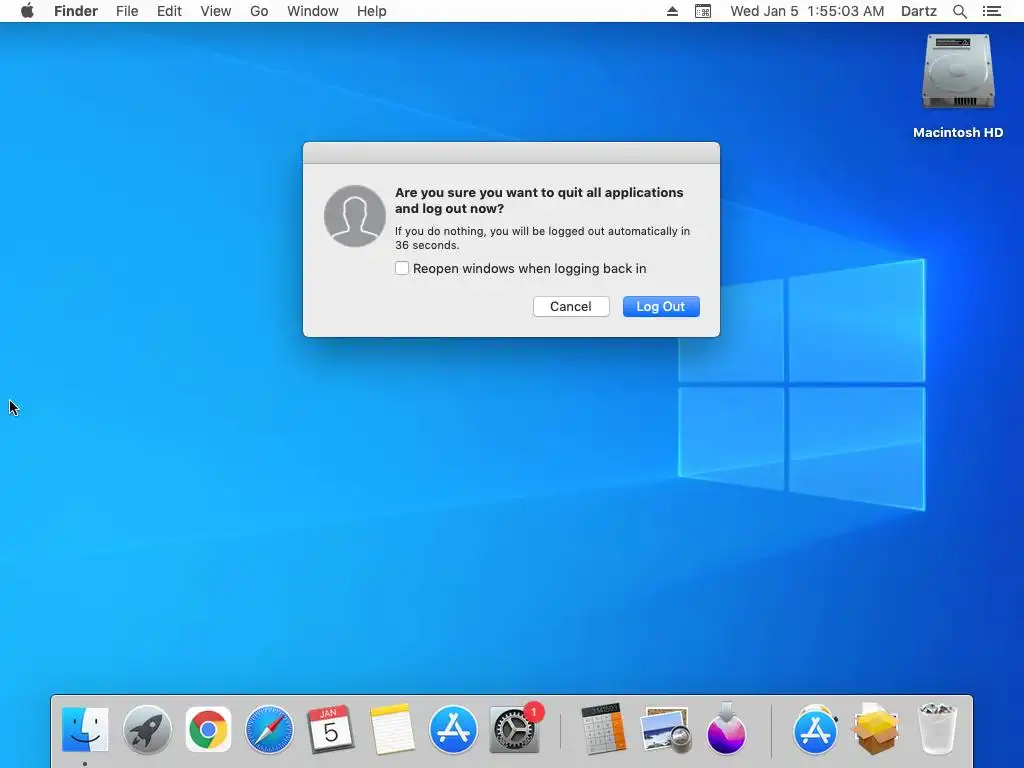Viewport: 1024px width, 768px height.
Task: Open the View menu
Action: point(216,11)
